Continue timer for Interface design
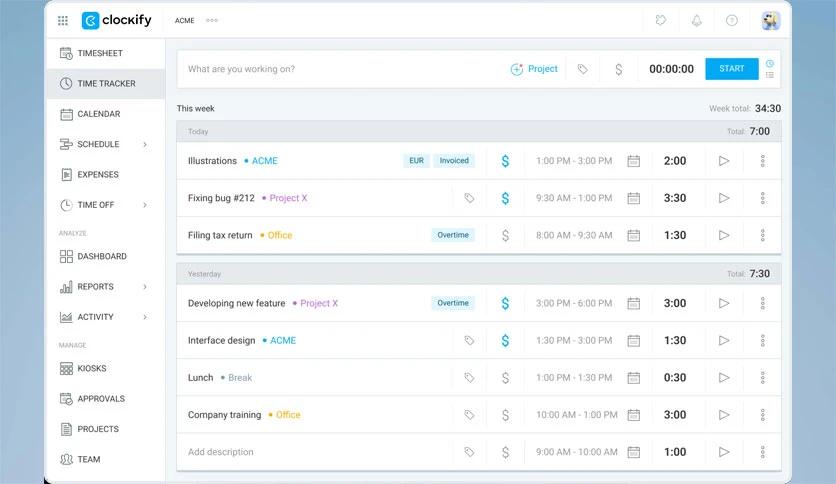 (x=724, y=341)
